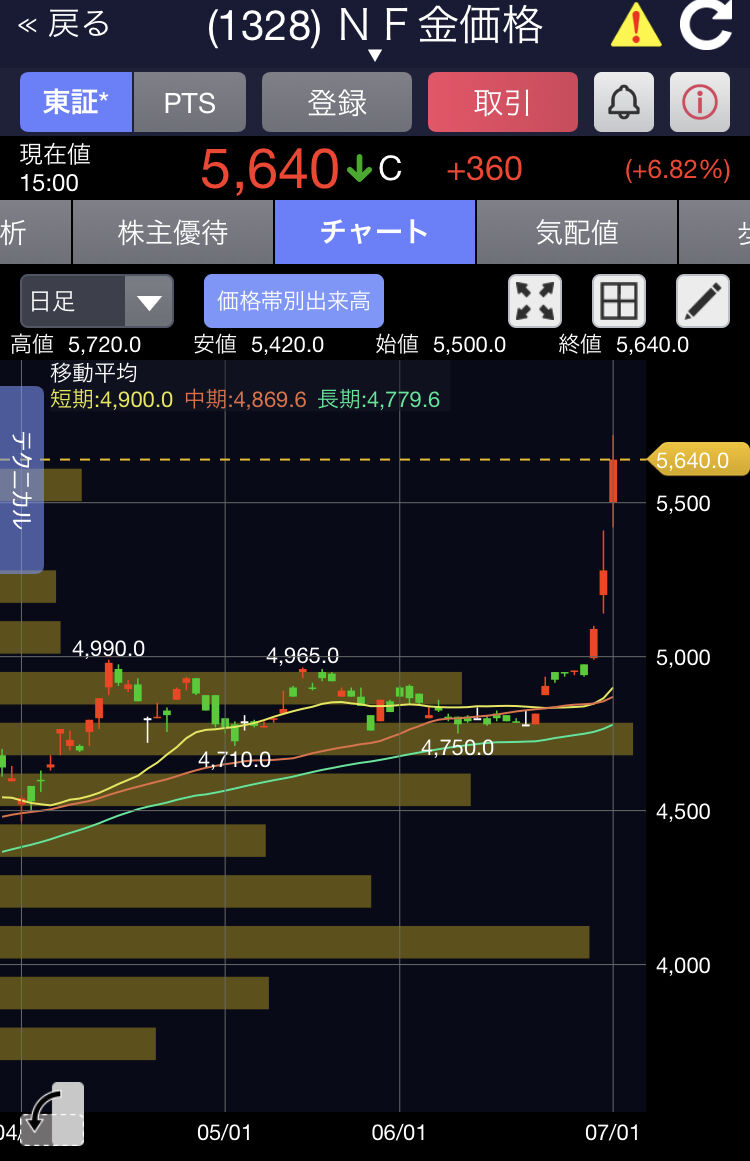The width and height of the screenshot is (750, 1161).
Task: Toggle the 価格帯別出来高 volume-by-price button
Action: (x=294, y=301)
